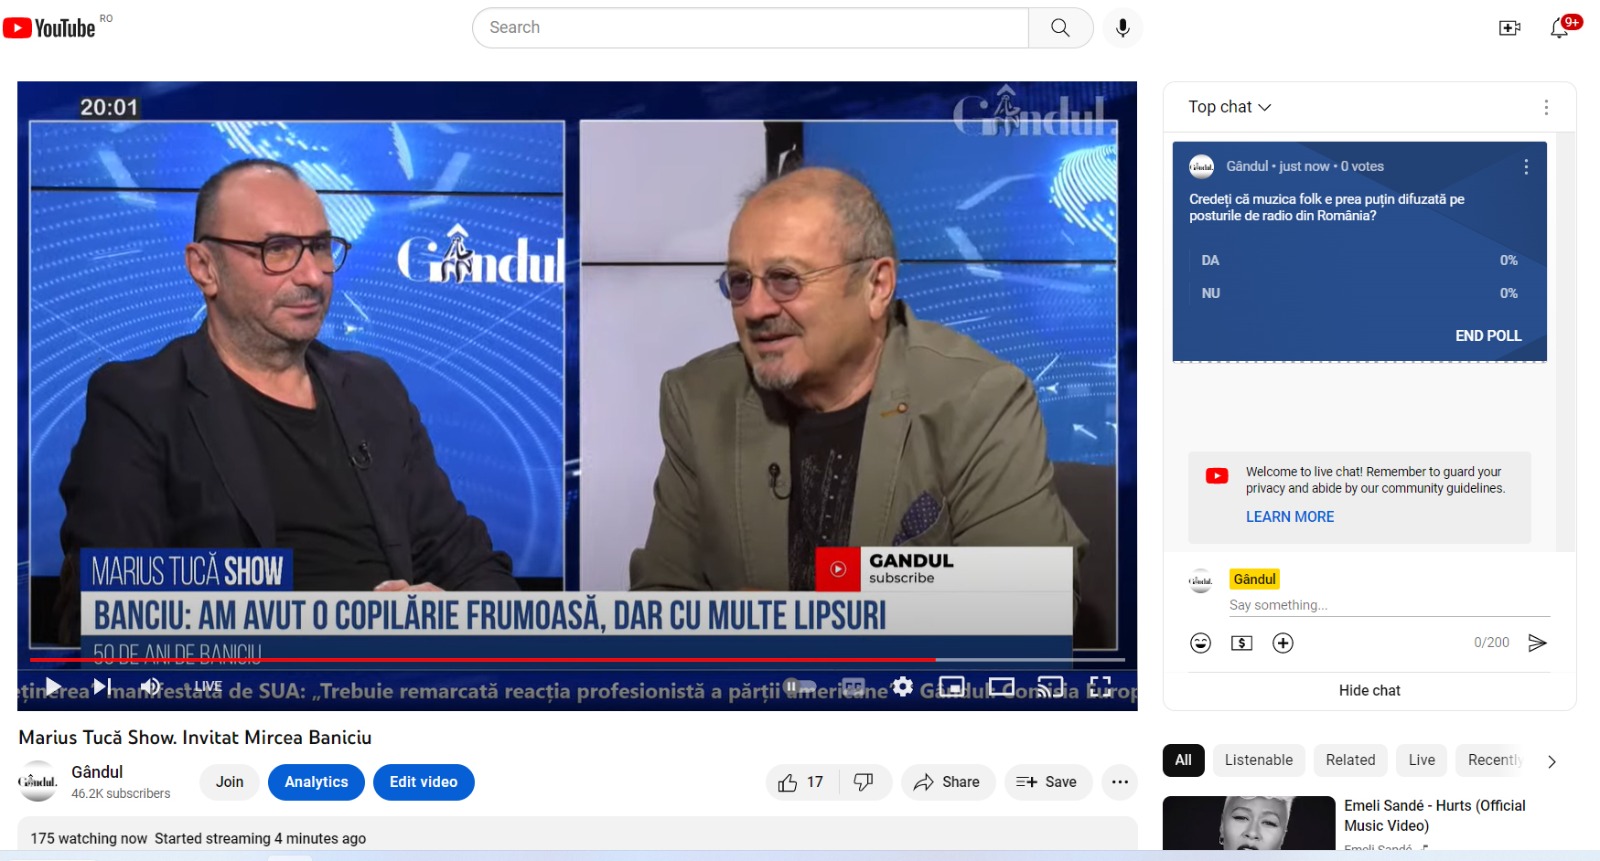Toggle subtitles/closed captions button
The height and width of the screenshot is (861, 1600).
(853, 686)
